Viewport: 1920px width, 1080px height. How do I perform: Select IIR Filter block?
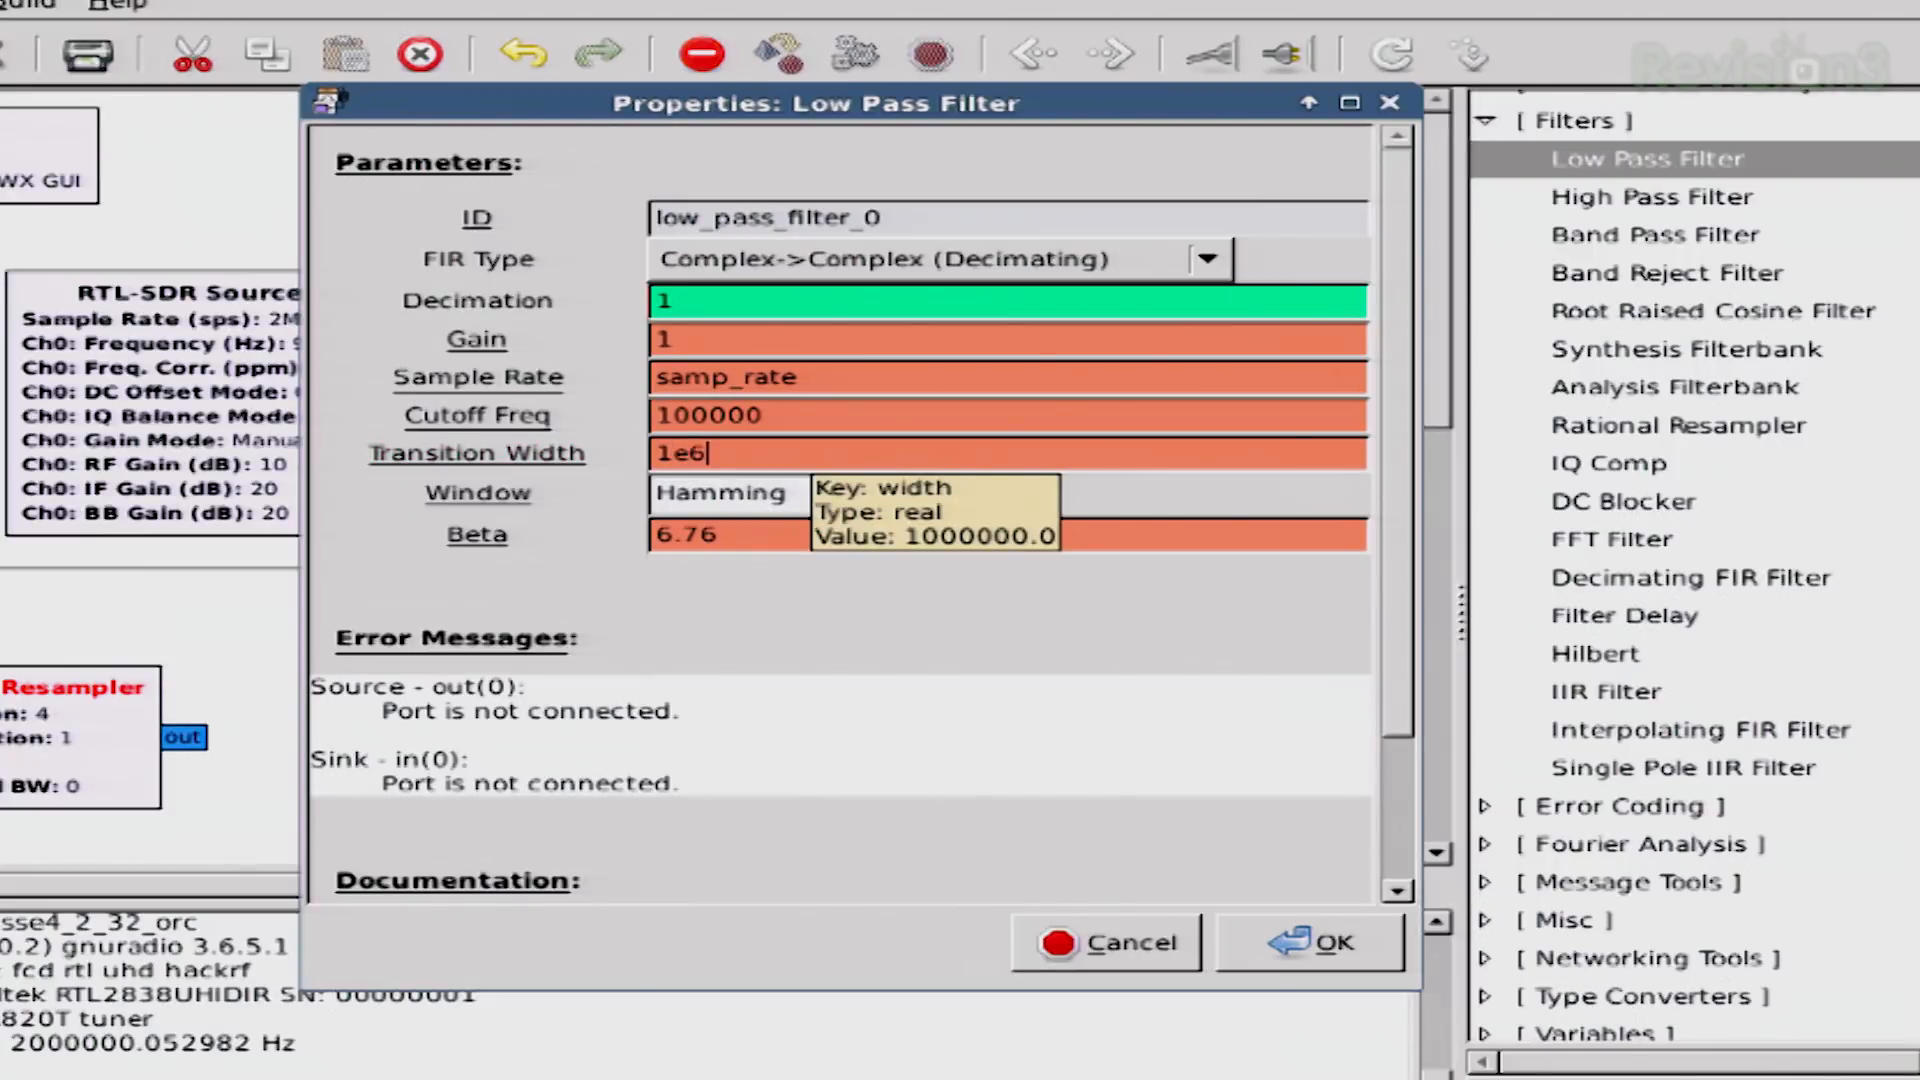coord(1606,691)
